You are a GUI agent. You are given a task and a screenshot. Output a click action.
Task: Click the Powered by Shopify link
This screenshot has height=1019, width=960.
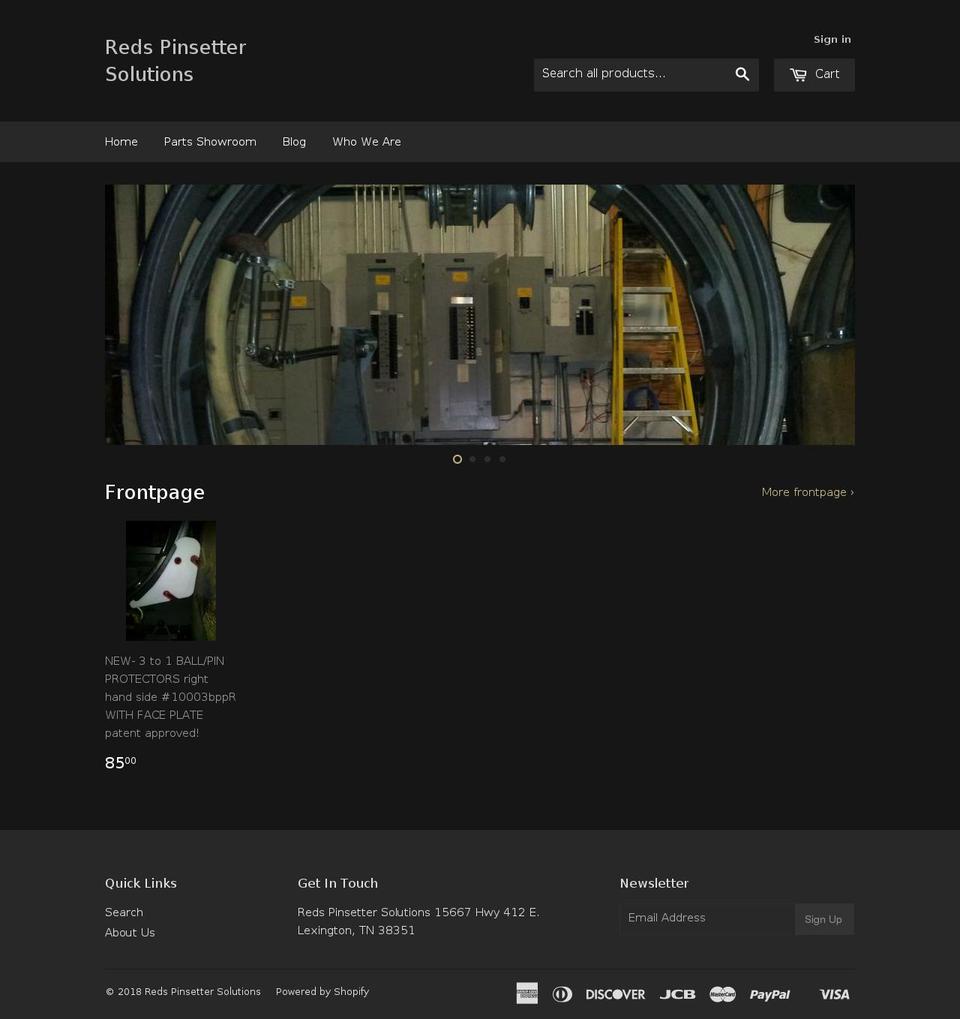[x=322, y=991]
